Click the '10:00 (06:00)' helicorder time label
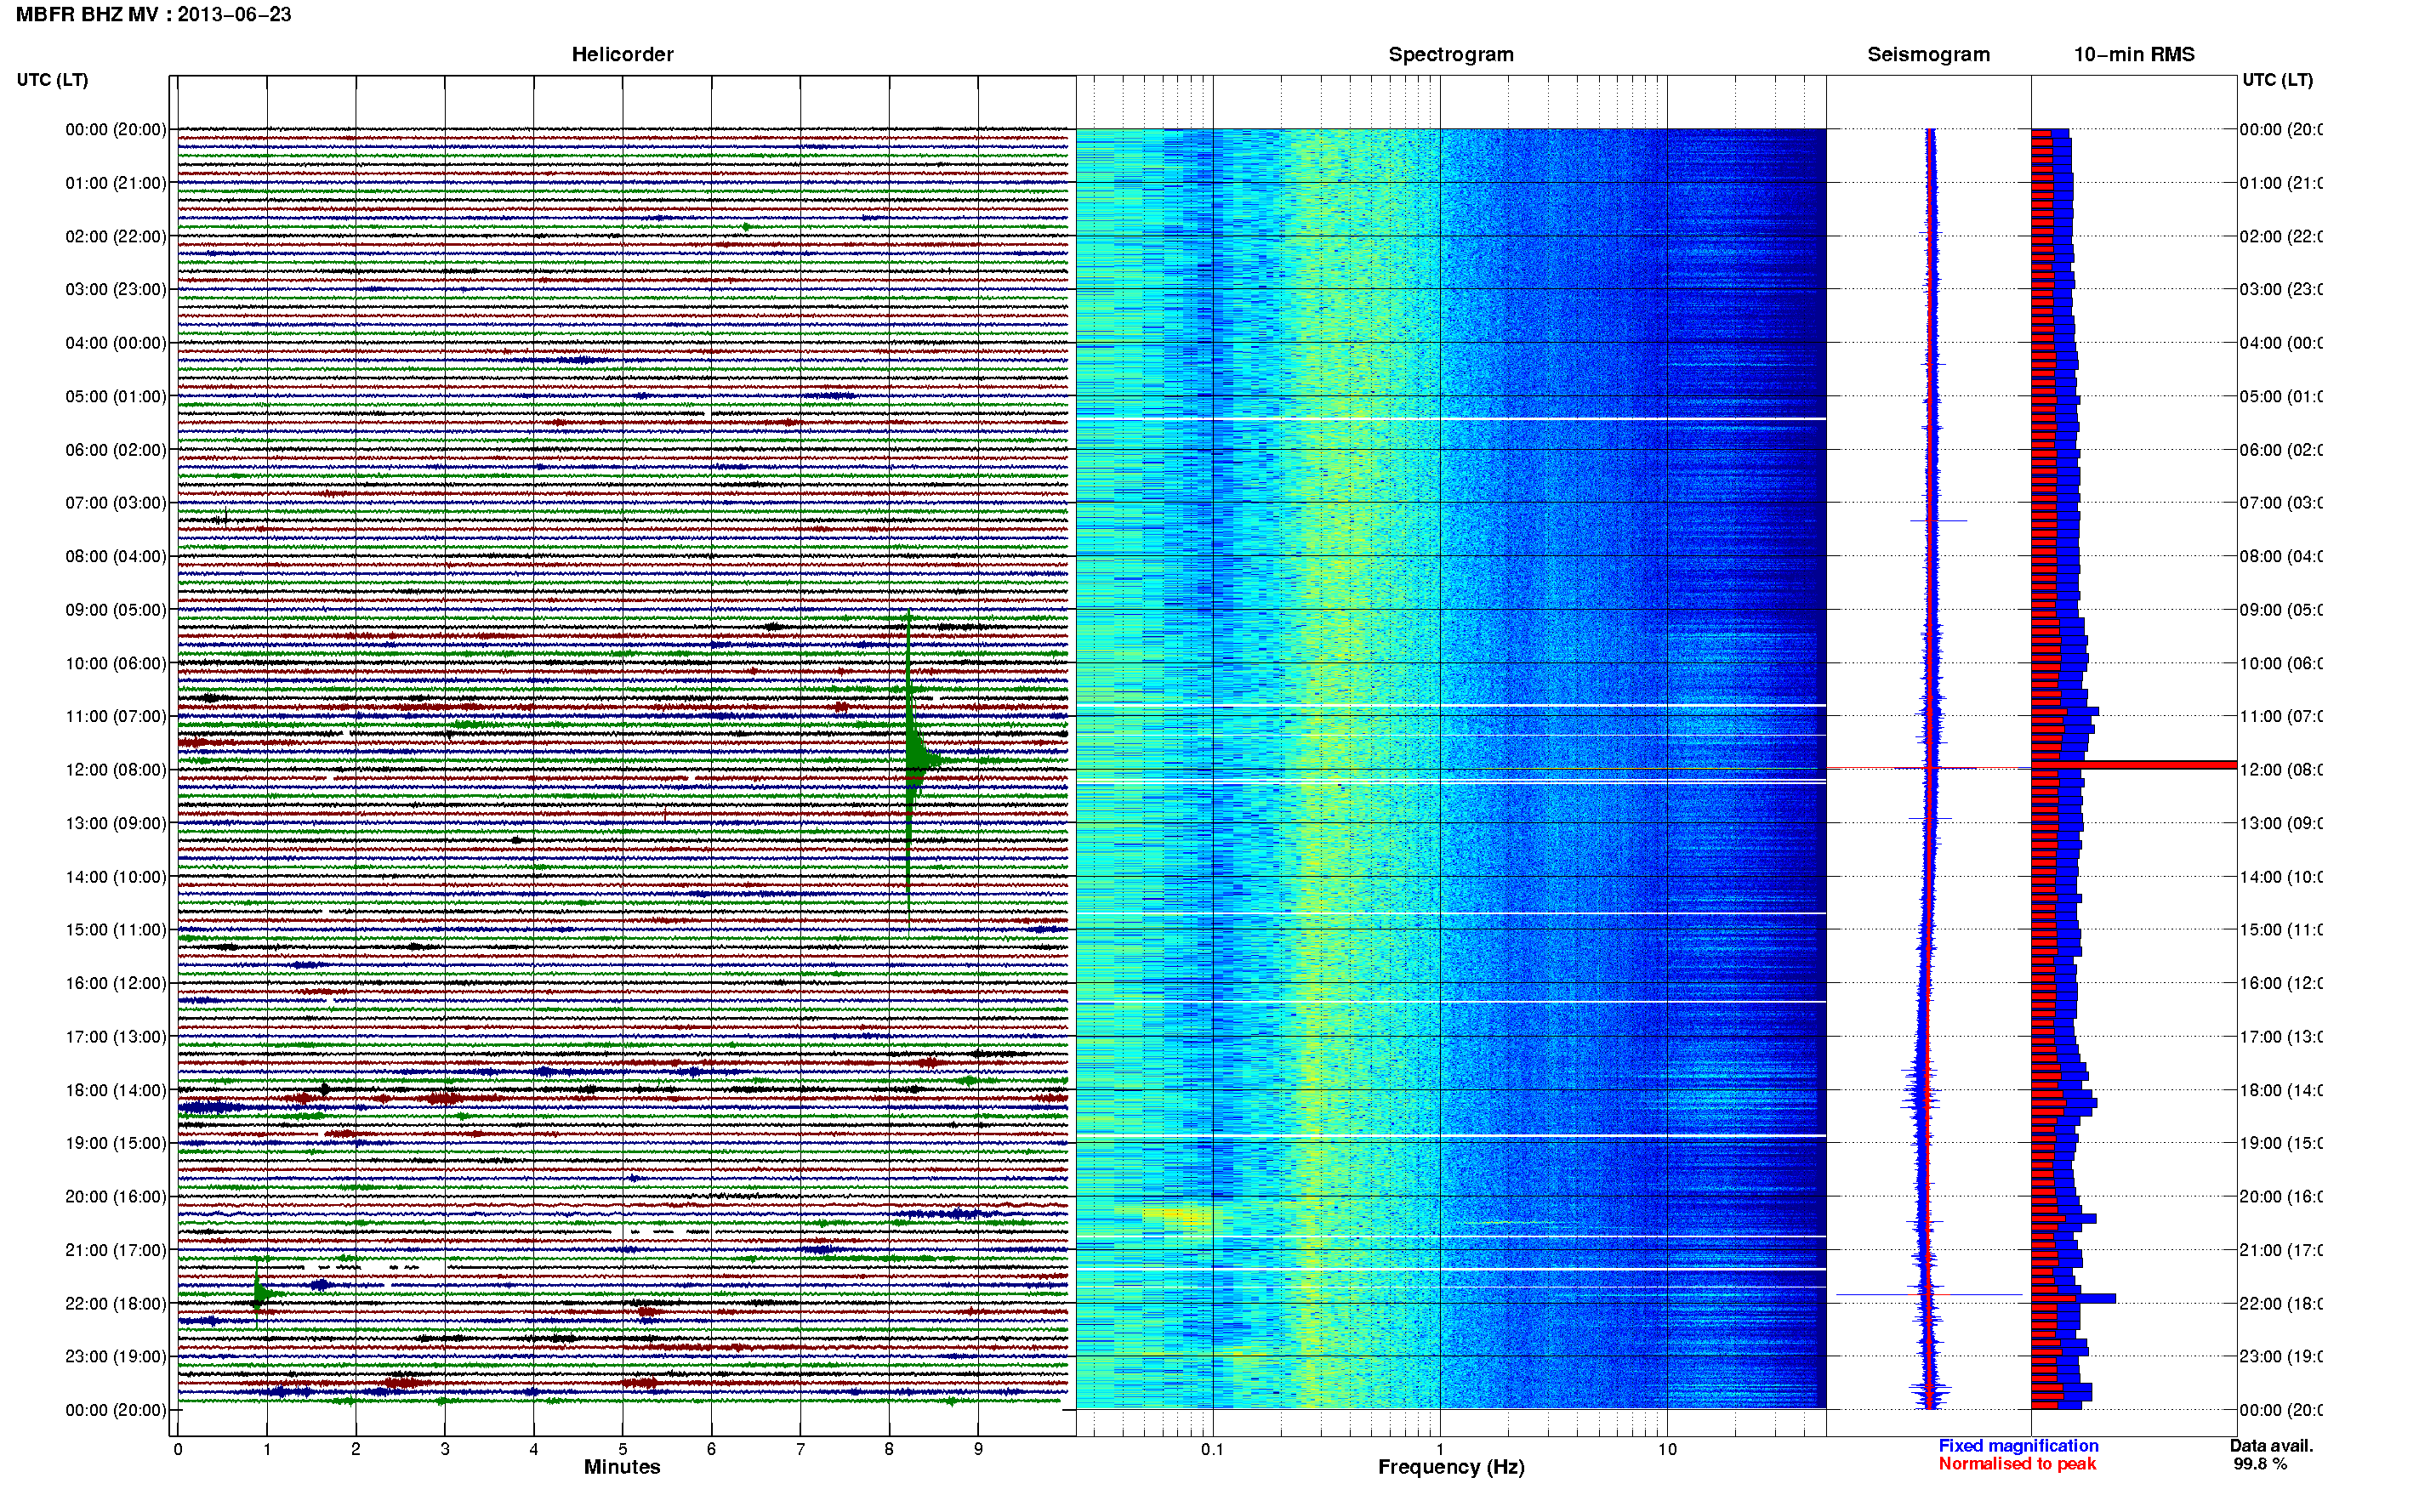The image size is (2419, 1512). (x=116, y=663)
